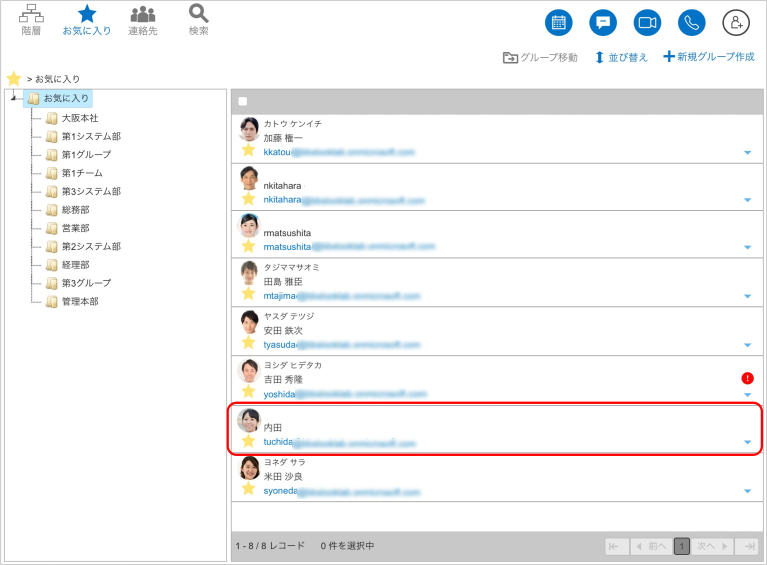This screenshot has height=565, width=767.
Task: Select the 営業部 folder in the tree
Action: pyautogui.click(x=68, y=228)
